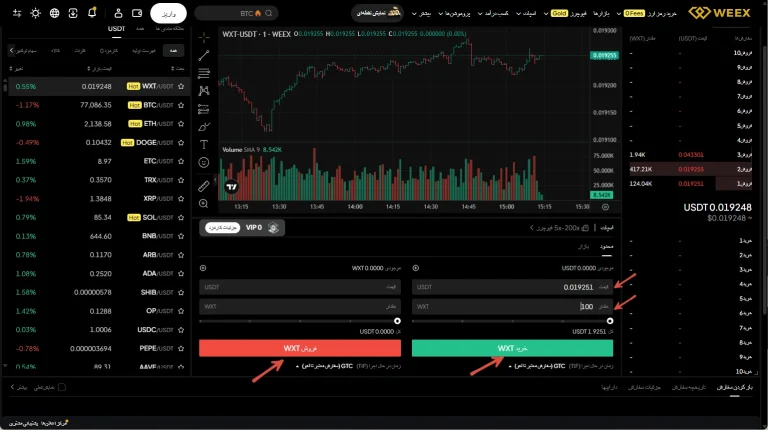Select the trend line drawing tool

click(x=204, y=55)
